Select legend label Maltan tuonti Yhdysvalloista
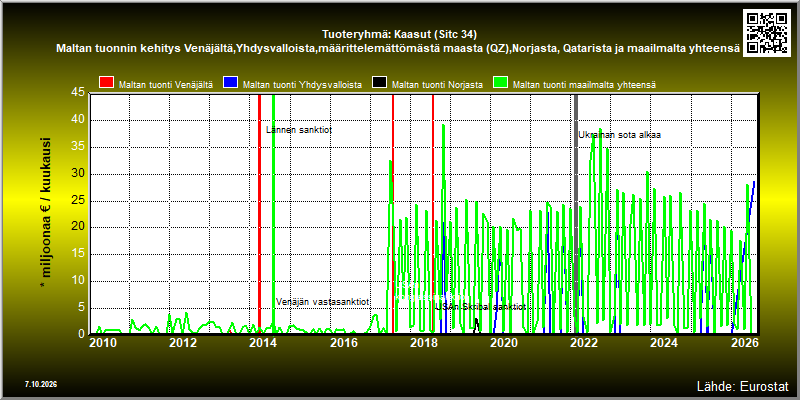The height and width of the screenshot is (400, 800). (x=303, y=85)
